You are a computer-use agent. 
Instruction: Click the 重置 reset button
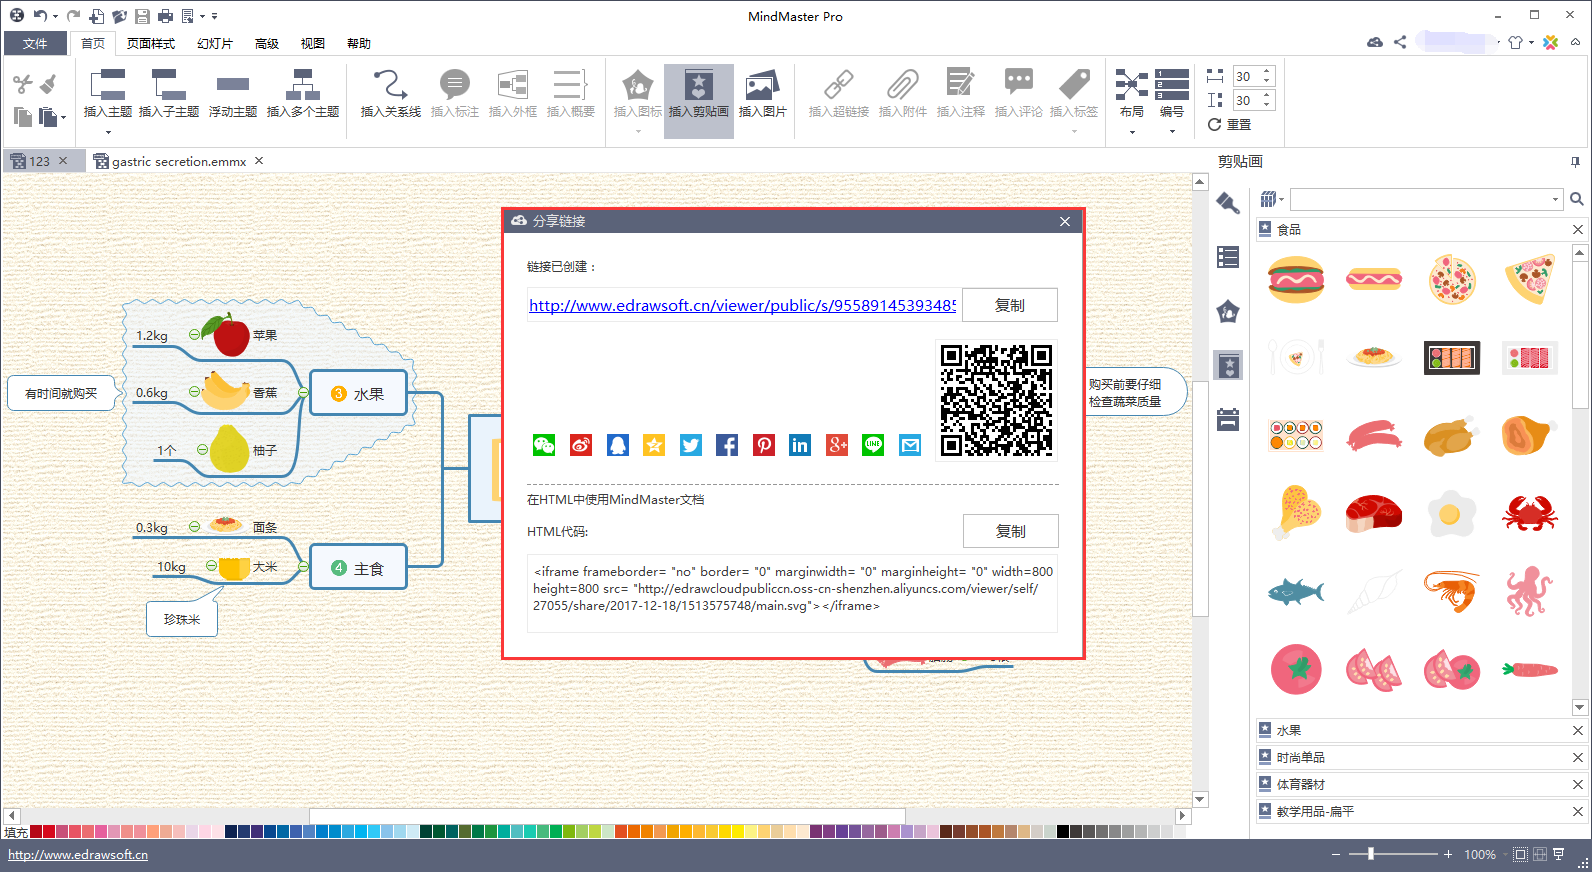point(1229,125)
